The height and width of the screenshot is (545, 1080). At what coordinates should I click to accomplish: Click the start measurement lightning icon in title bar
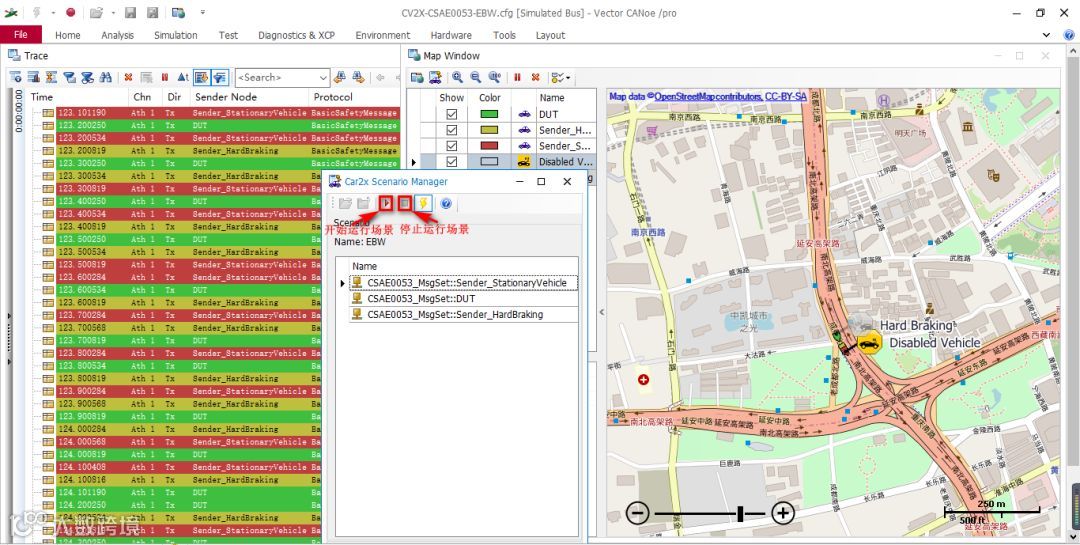pos(36,12)
